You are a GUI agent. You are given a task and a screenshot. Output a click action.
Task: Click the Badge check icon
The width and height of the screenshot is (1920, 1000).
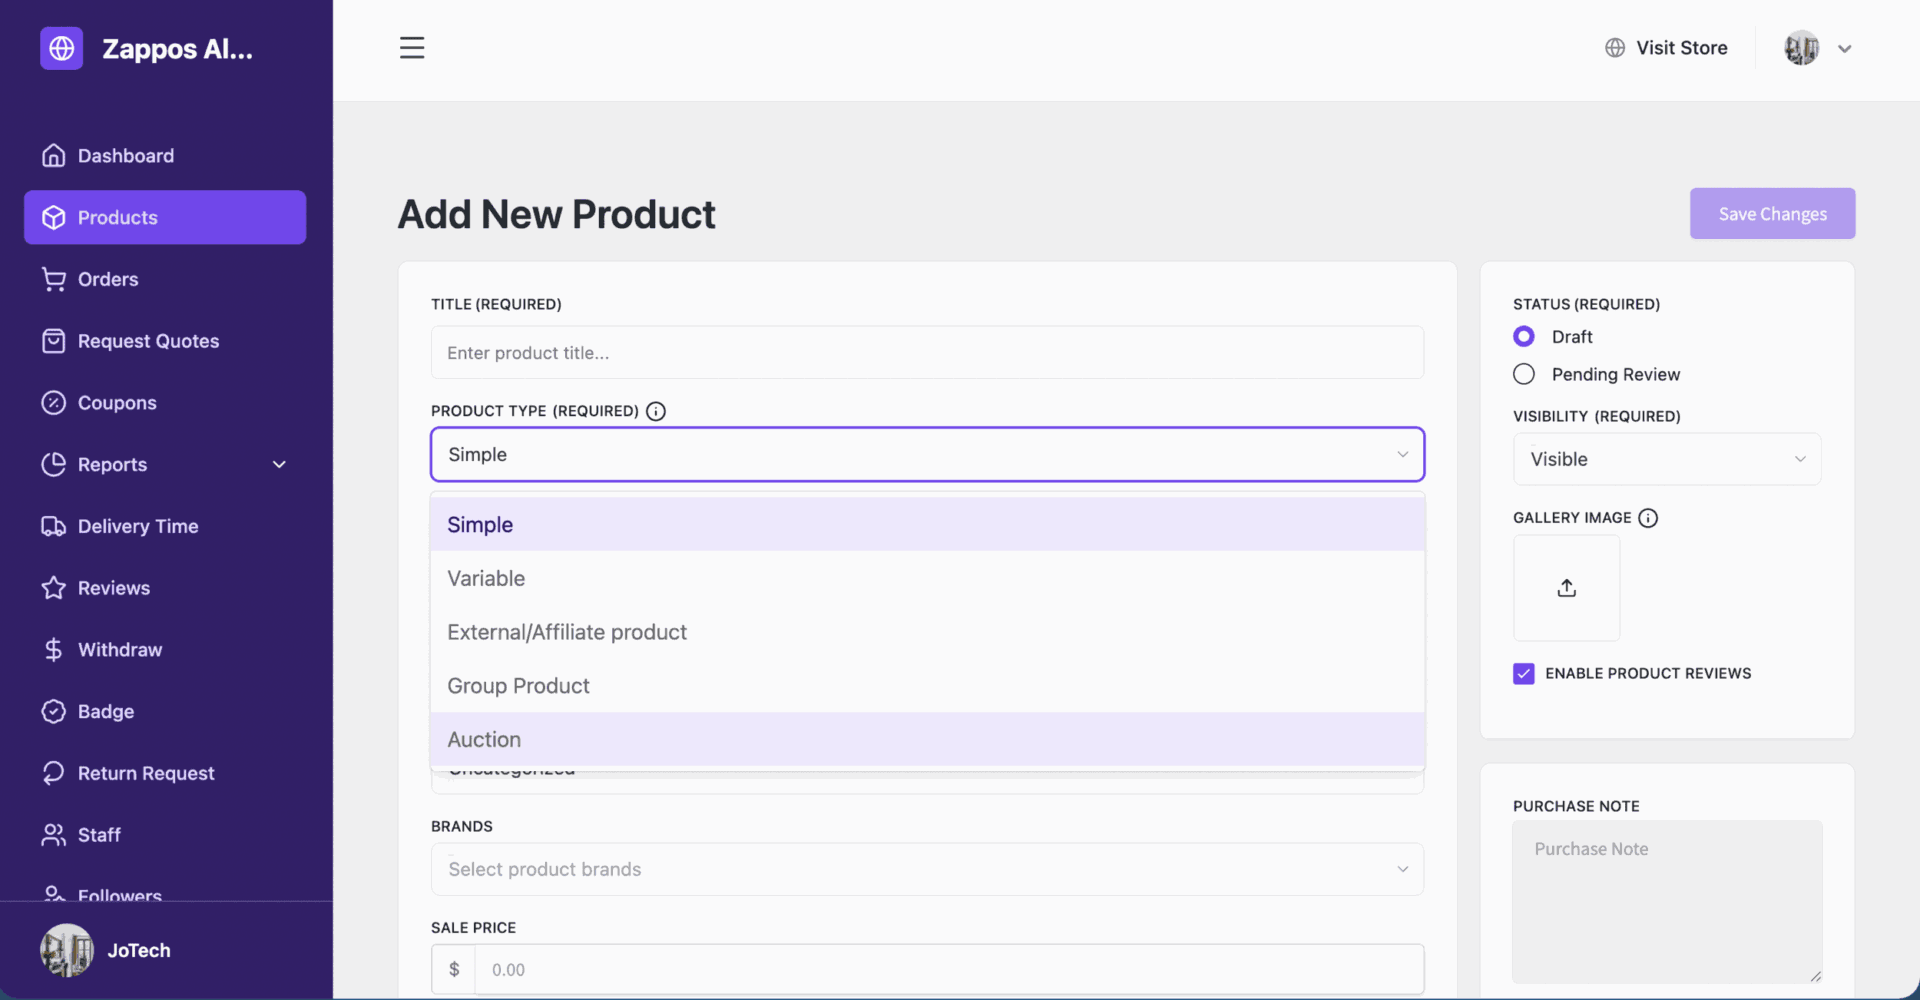[x=54, y=712]
